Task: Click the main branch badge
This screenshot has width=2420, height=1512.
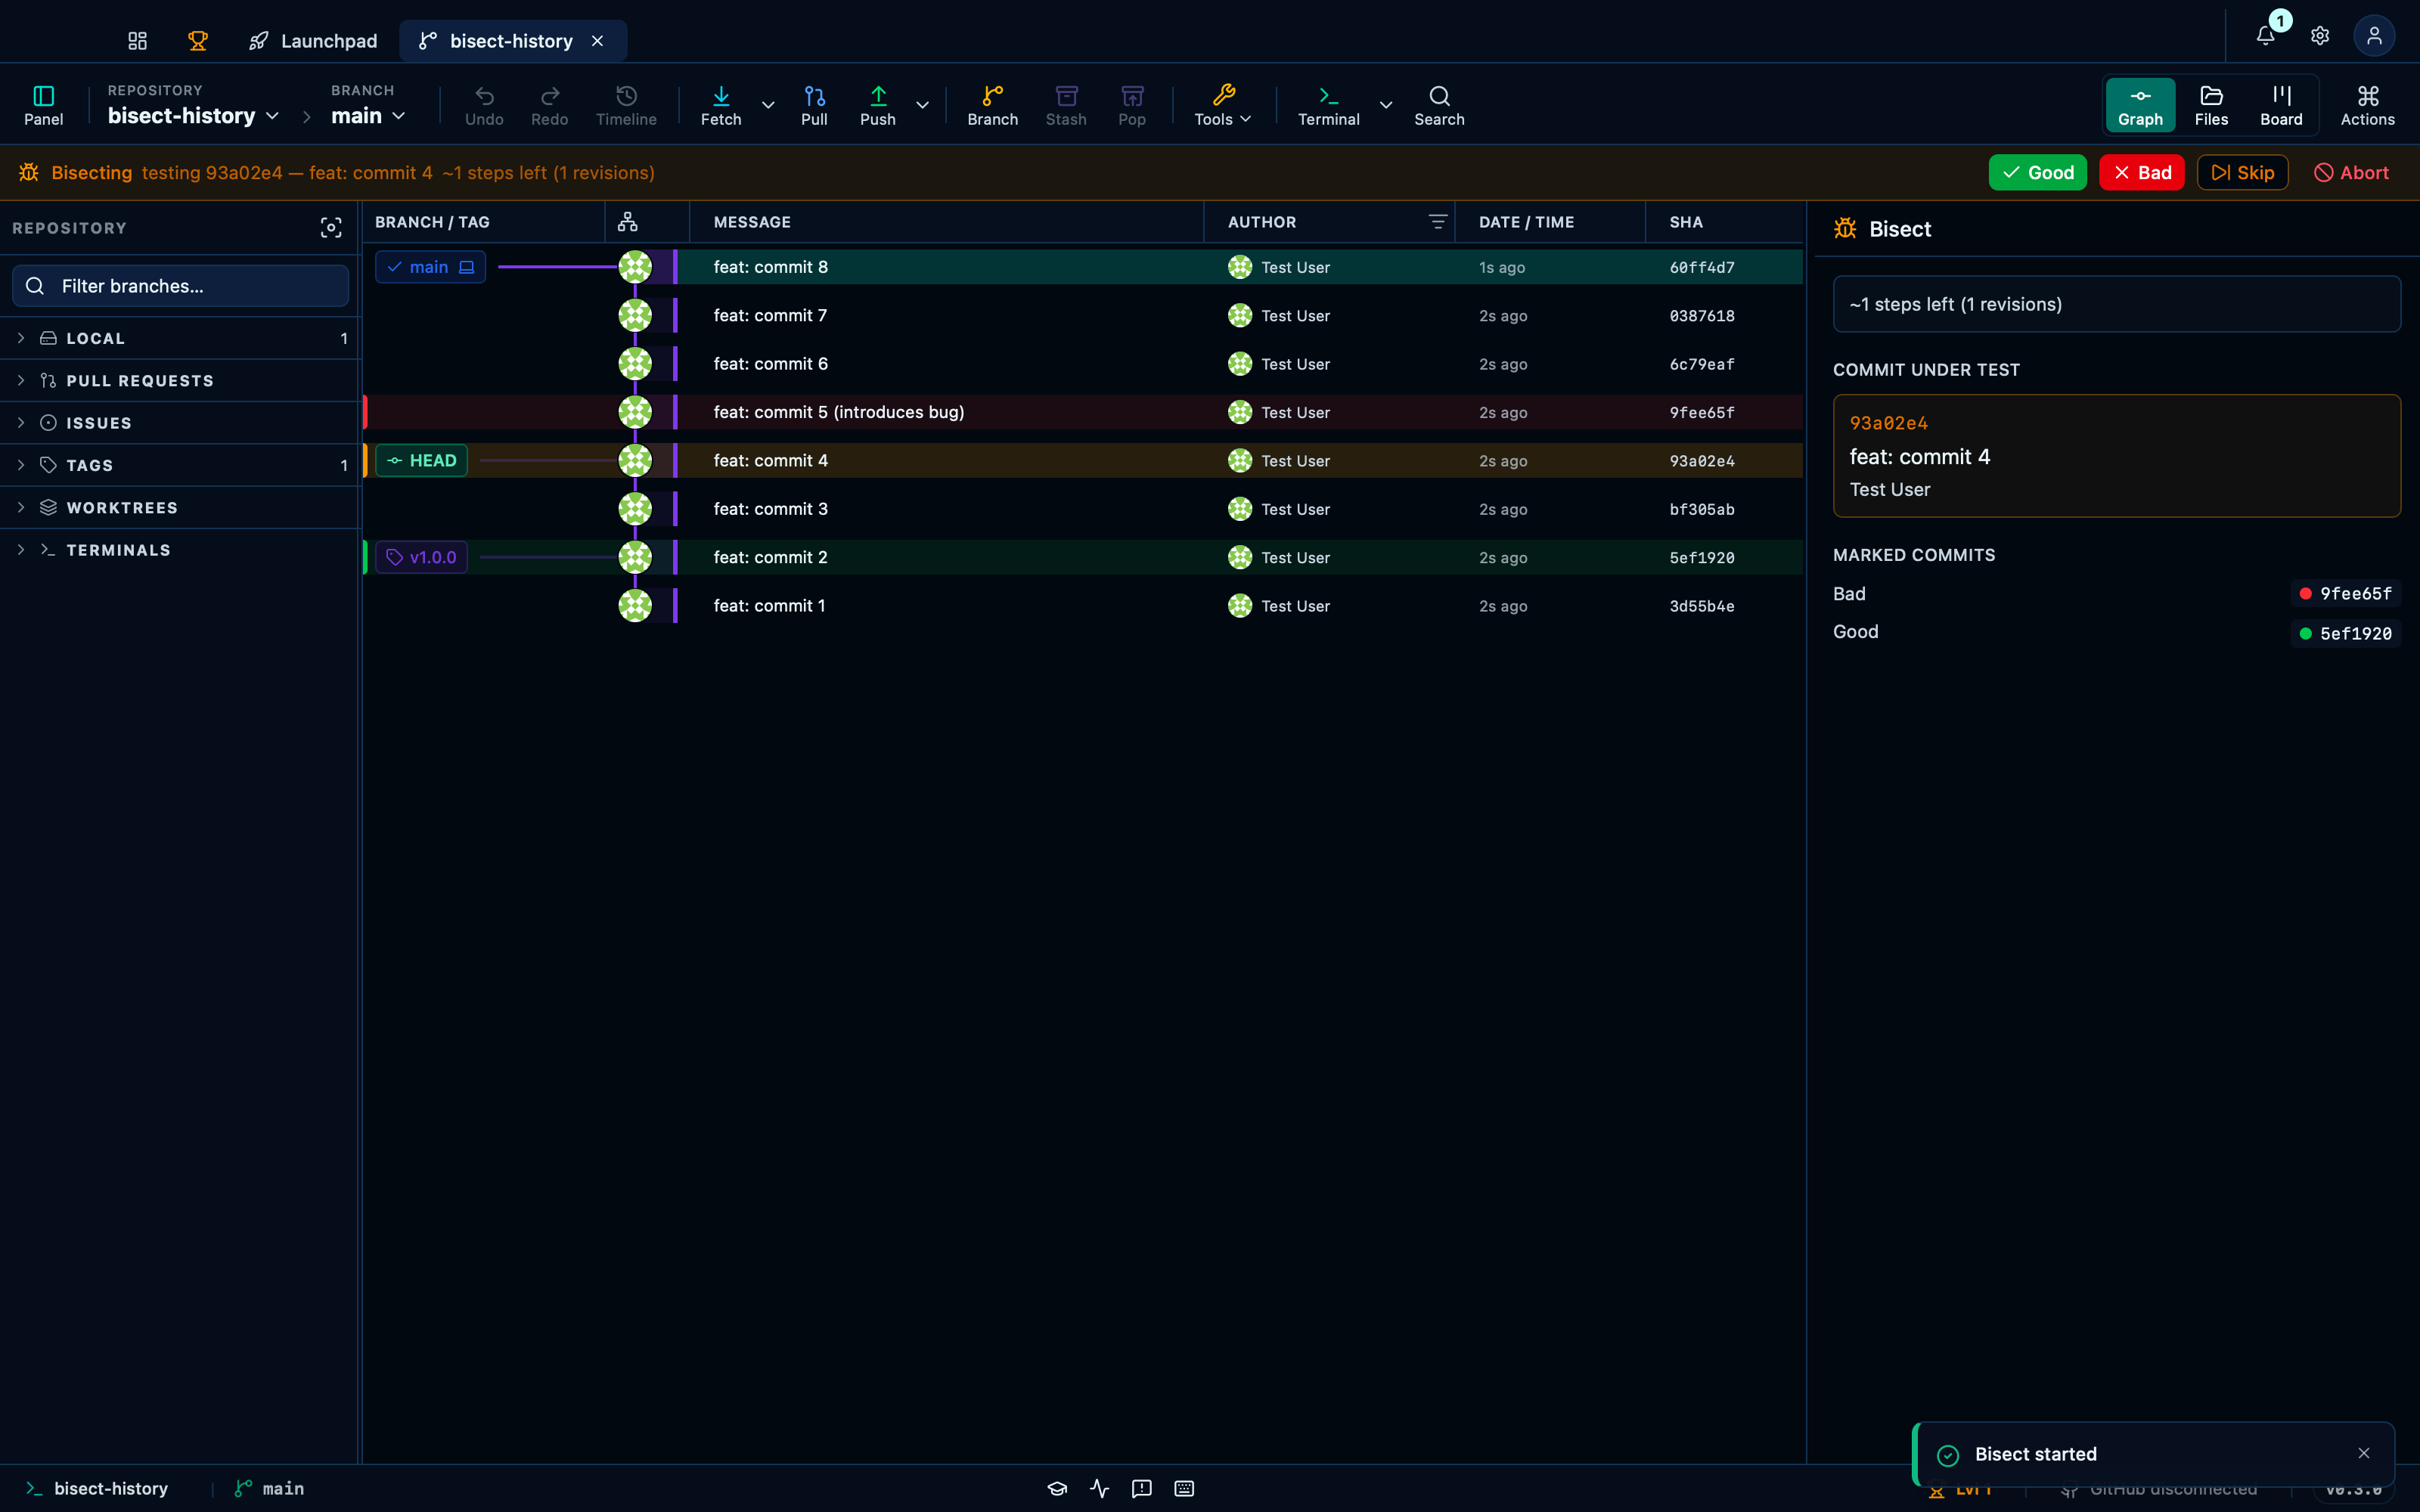Action: click(430, 267)
